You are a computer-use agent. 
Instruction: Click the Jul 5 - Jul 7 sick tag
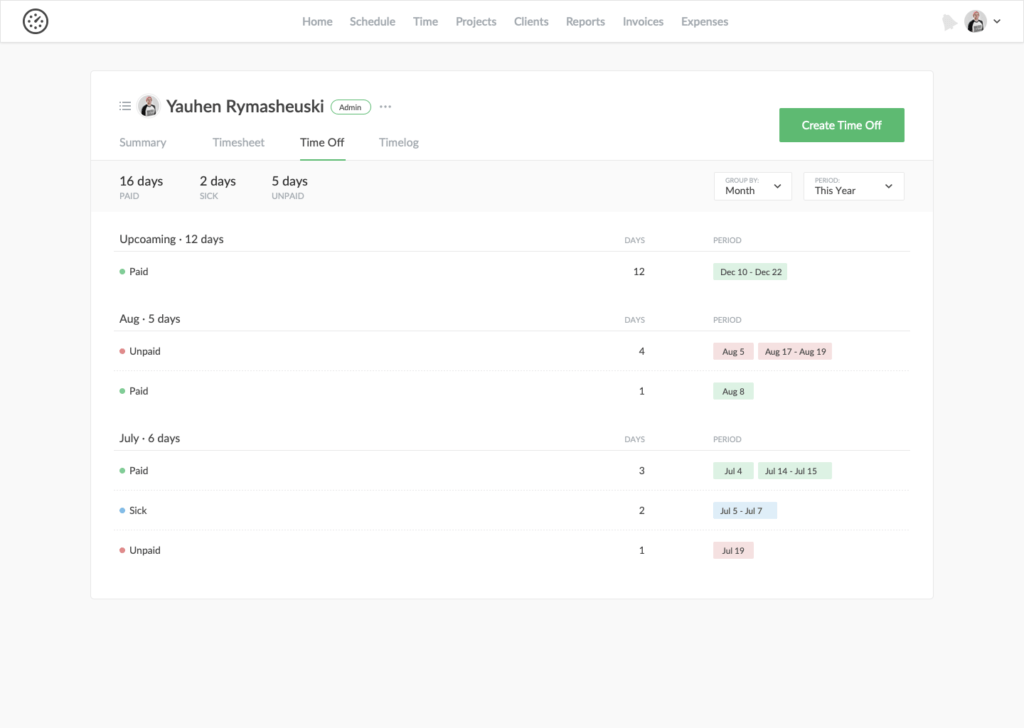tap(744, 511)
